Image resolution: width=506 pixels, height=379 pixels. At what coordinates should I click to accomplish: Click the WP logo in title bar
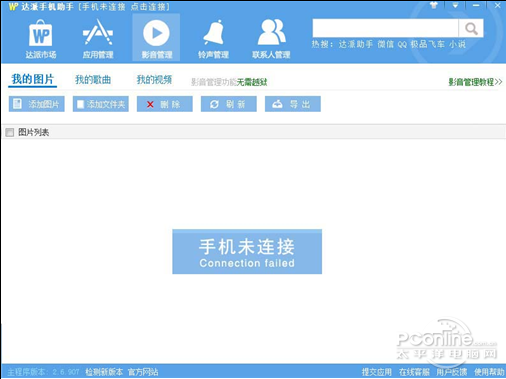click(13, 6)
